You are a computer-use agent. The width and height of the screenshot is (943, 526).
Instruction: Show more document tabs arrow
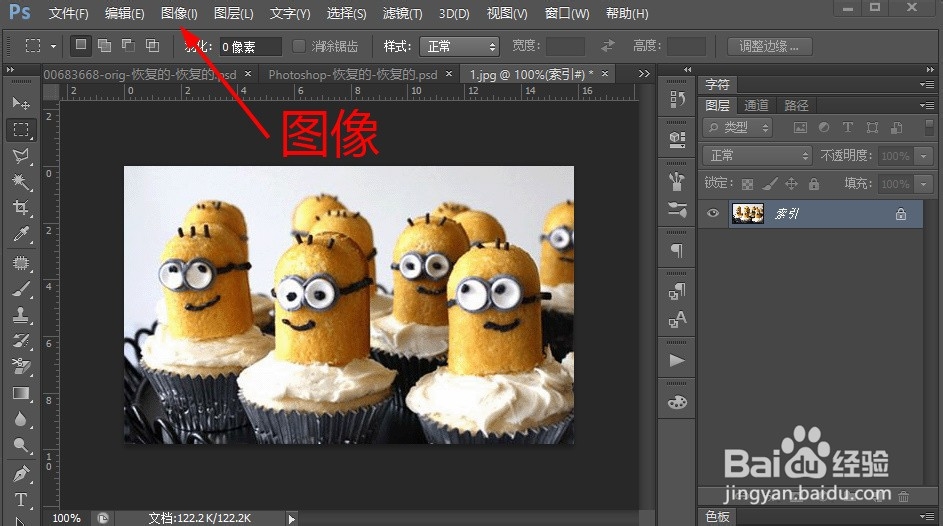644,74
